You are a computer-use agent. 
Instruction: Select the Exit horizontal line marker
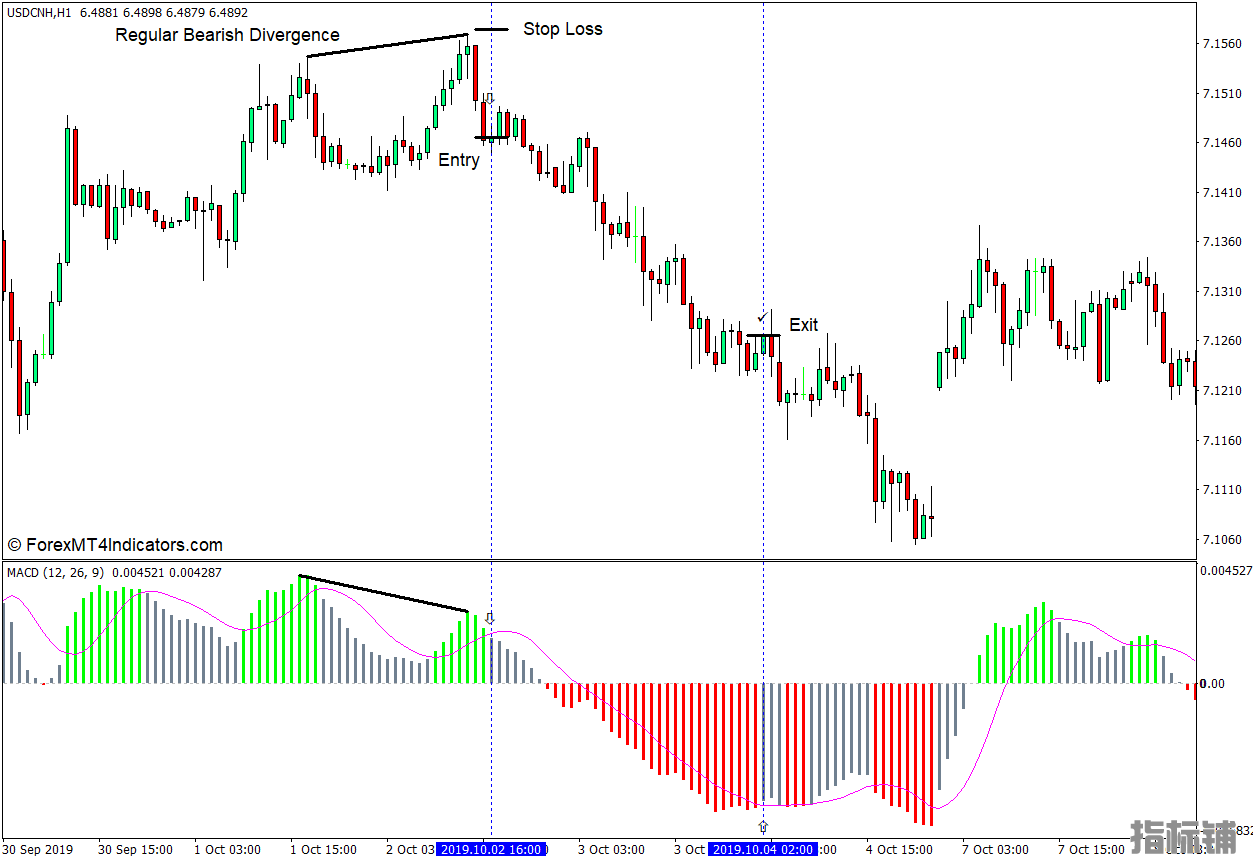(763, 335)
